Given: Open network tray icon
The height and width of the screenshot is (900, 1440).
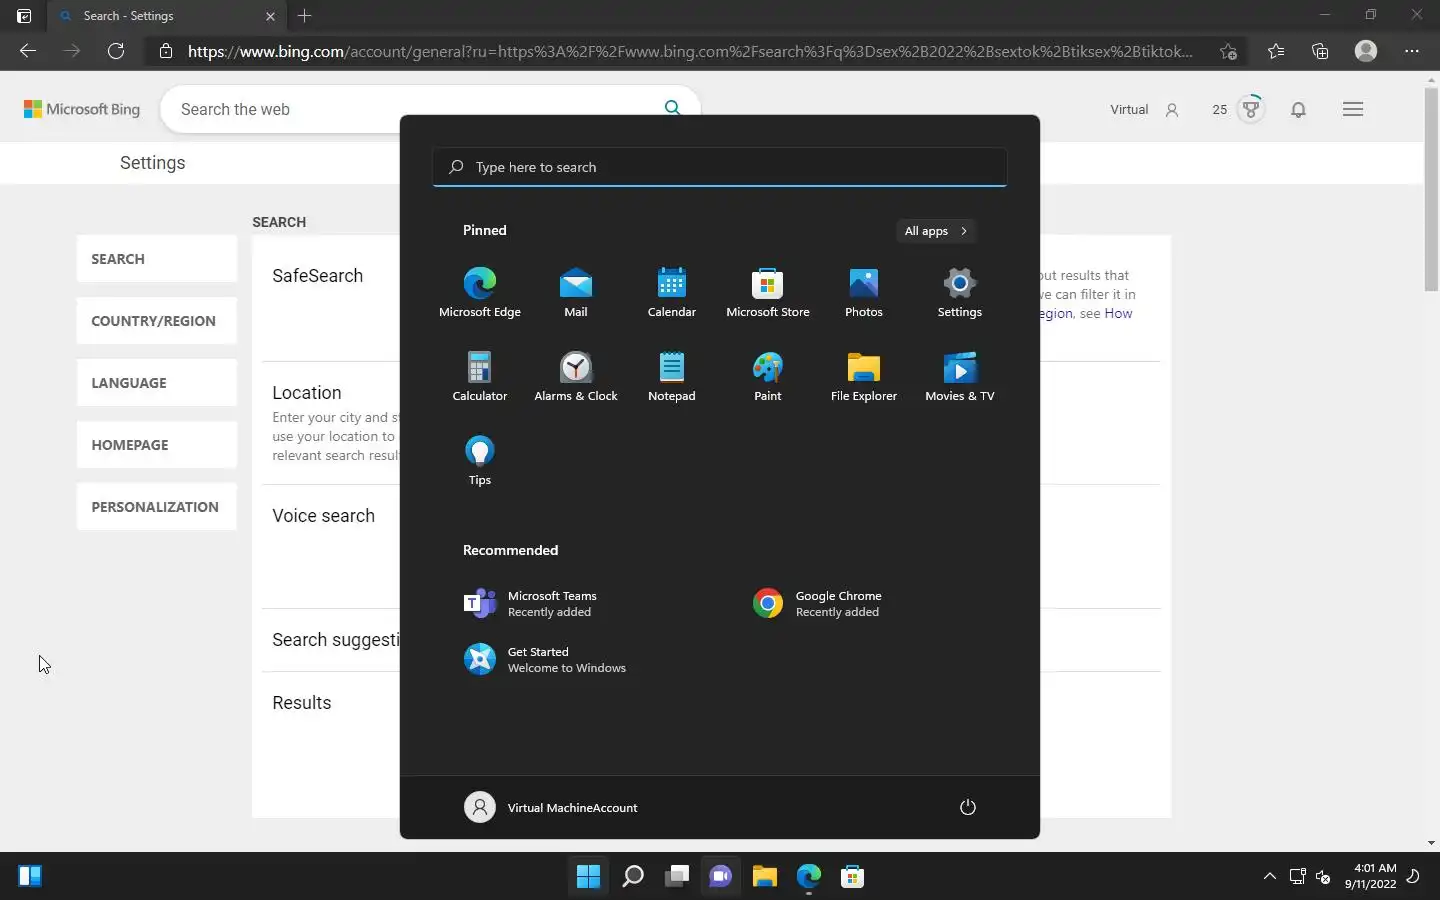Looking at the screenshot, I should (x=1298, y=877).
